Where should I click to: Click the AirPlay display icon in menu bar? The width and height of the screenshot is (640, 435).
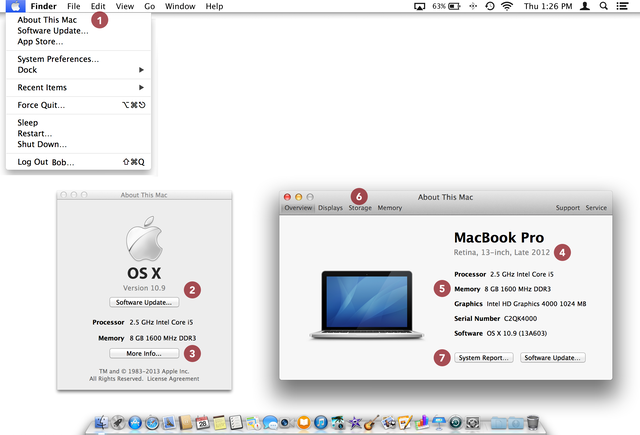[x=420, y=7]
